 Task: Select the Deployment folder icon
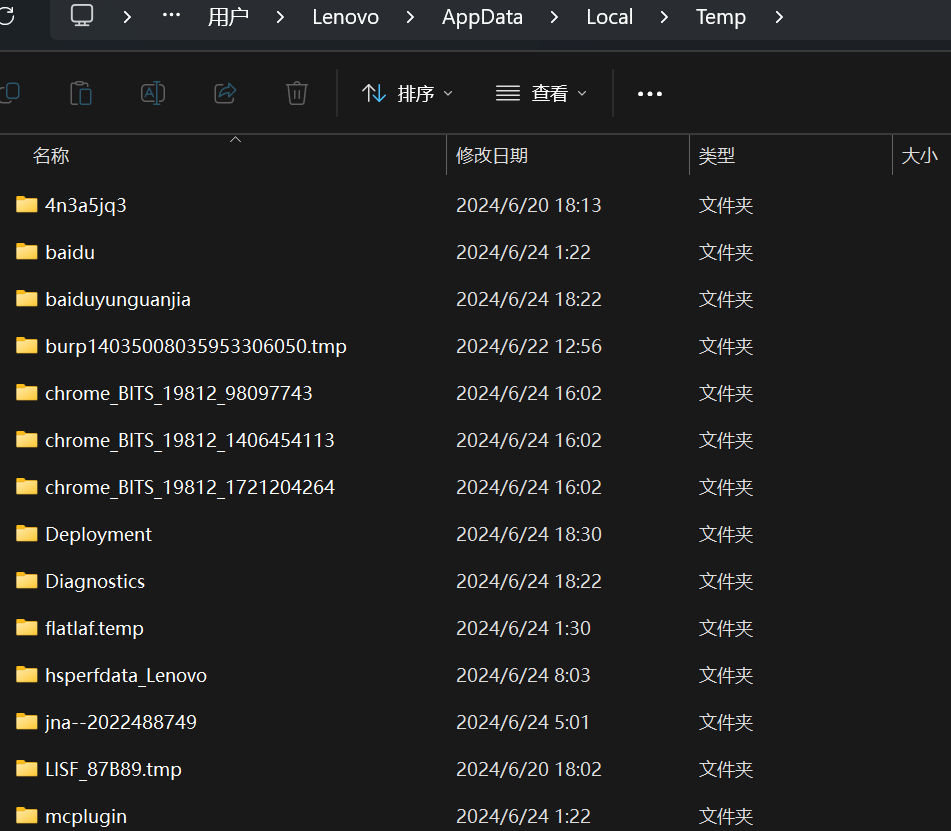[x=27, y=534]
